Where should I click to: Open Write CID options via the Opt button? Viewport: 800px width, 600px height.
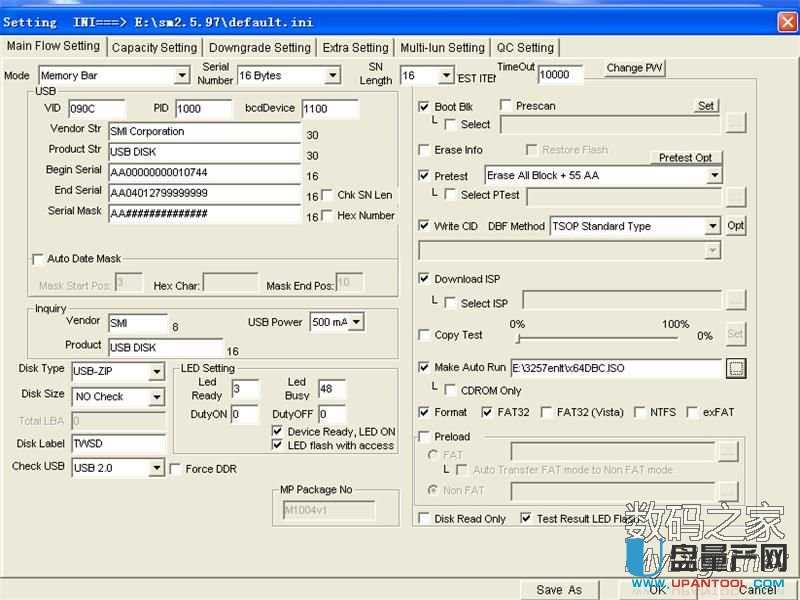pos(735,226)
